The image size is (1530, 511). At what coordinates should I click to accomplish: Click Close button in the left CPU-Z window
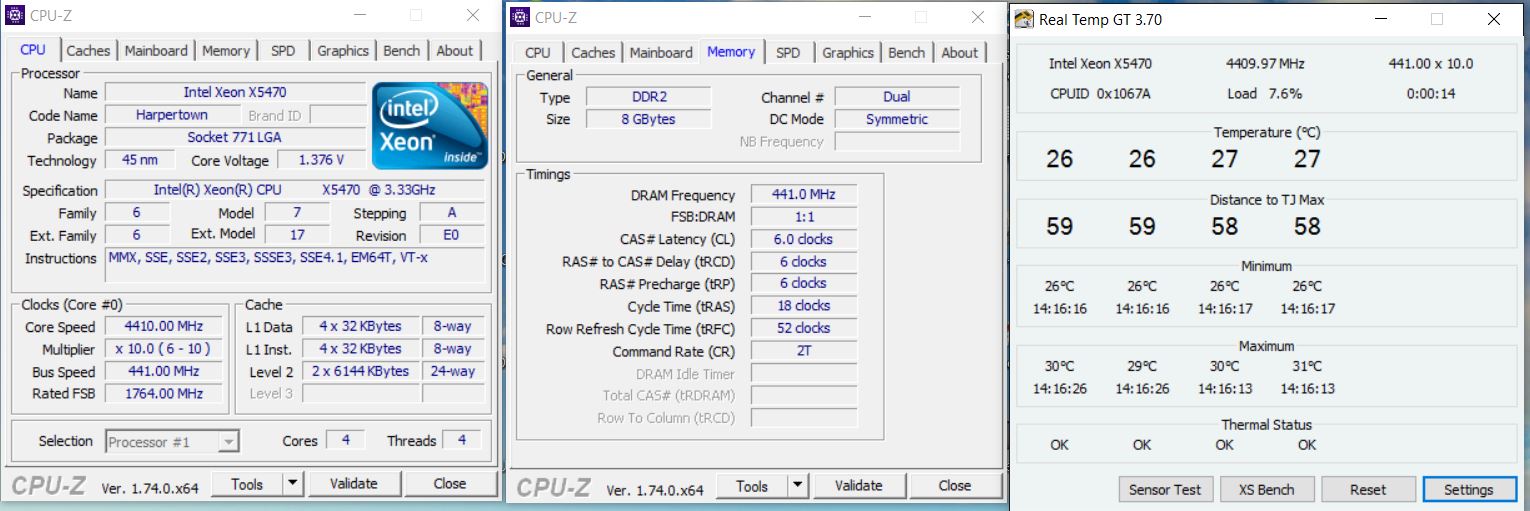pos(450,484)
